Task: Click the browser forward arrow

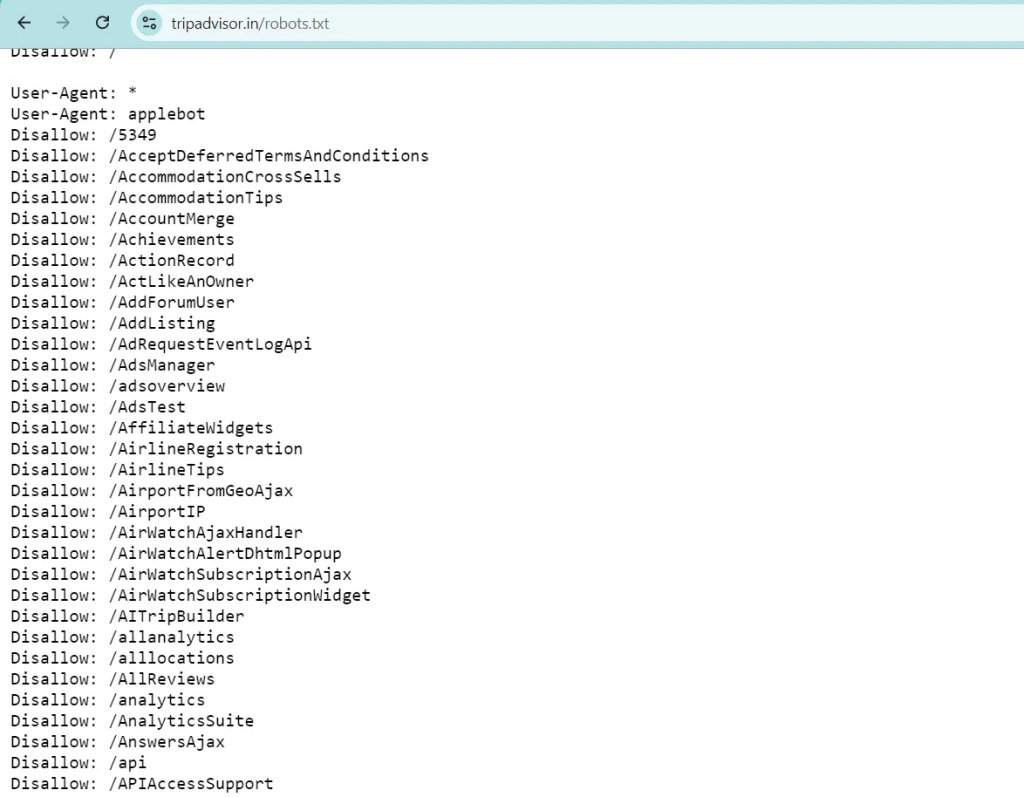Action: click(63, 23)
